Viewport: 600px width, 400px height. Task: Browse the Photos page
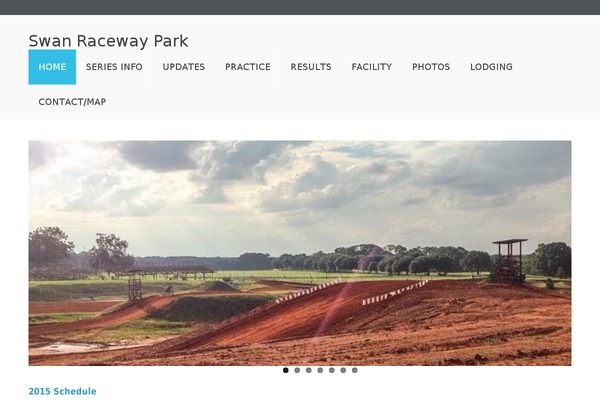tap(431, 67)
